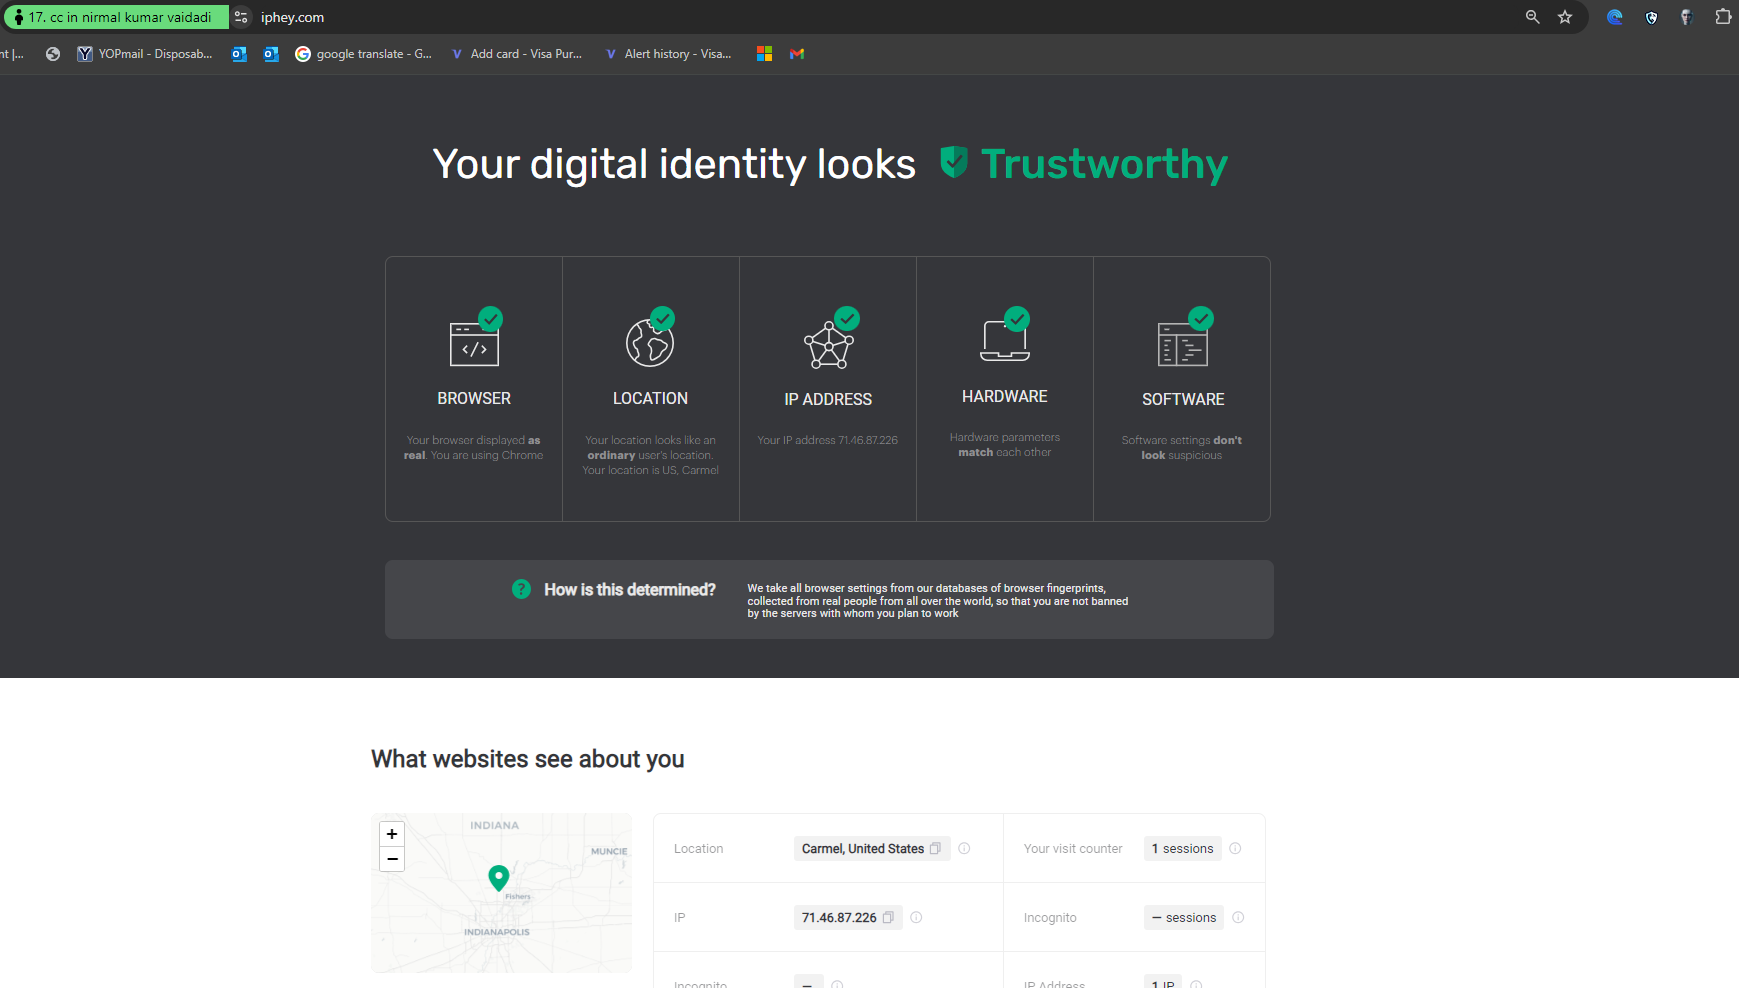Open the shield extension icon
Image resolution: width=1739 pixels, height=988 pixels.
1651,17
